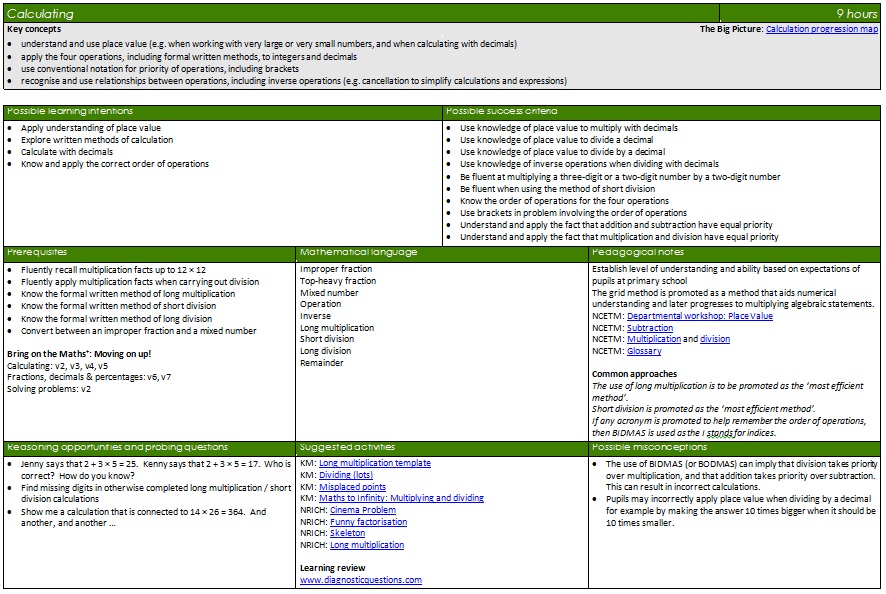Image resolution: width=886 pixels, height=594 pixels.
Task: Visit www.diagnosticquestions.com link
Action: click(x=361, y=580)
